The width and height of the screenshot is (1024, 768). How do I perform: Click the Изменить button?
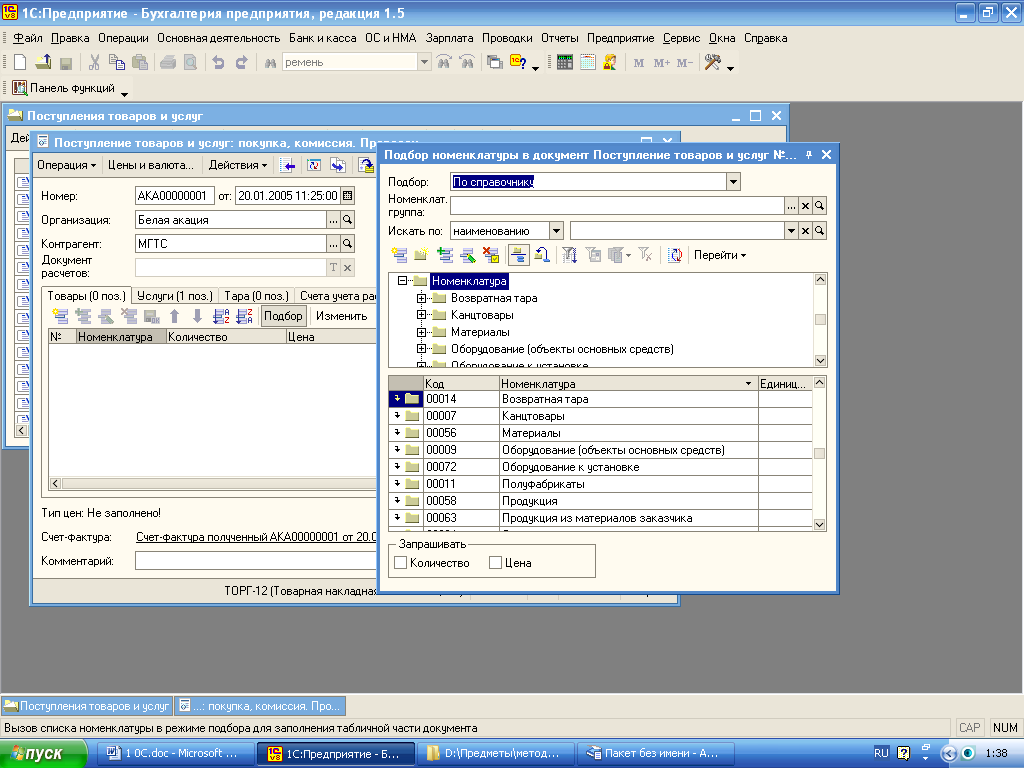[342, 316]
